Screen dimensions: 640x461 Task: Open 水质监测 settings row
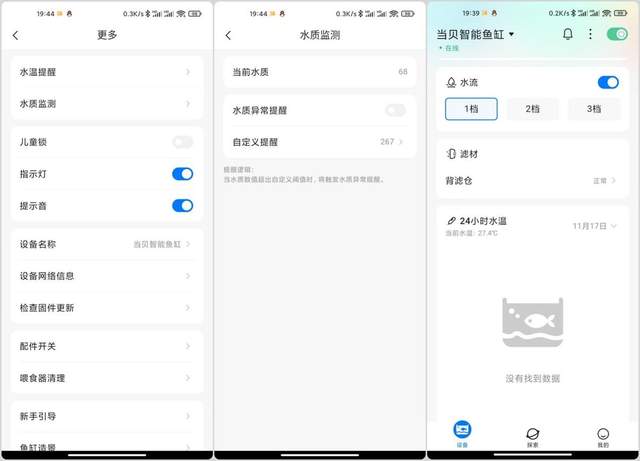pyautogui.click(x=107, y=104)
